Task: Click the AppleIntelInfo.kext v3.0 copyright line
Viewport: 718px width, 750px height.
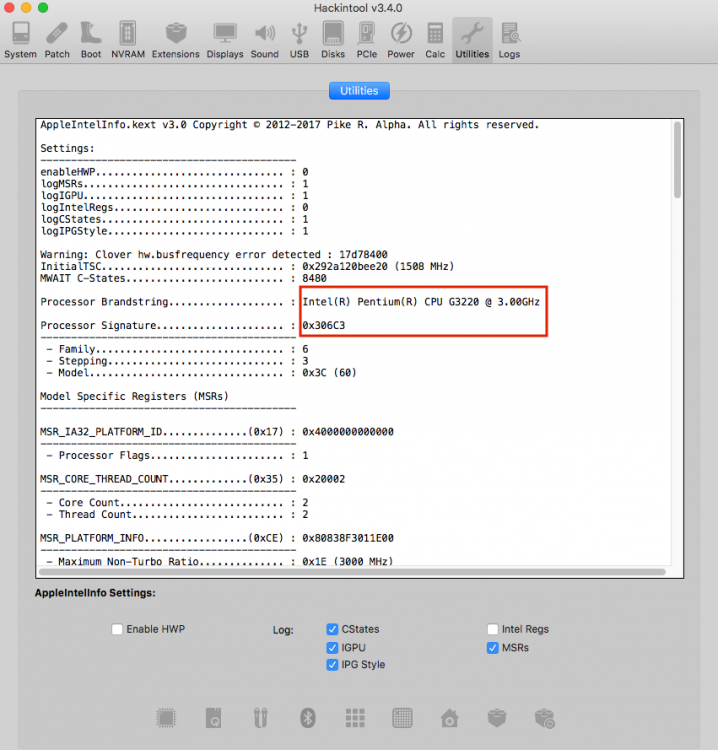Action: 289,125
